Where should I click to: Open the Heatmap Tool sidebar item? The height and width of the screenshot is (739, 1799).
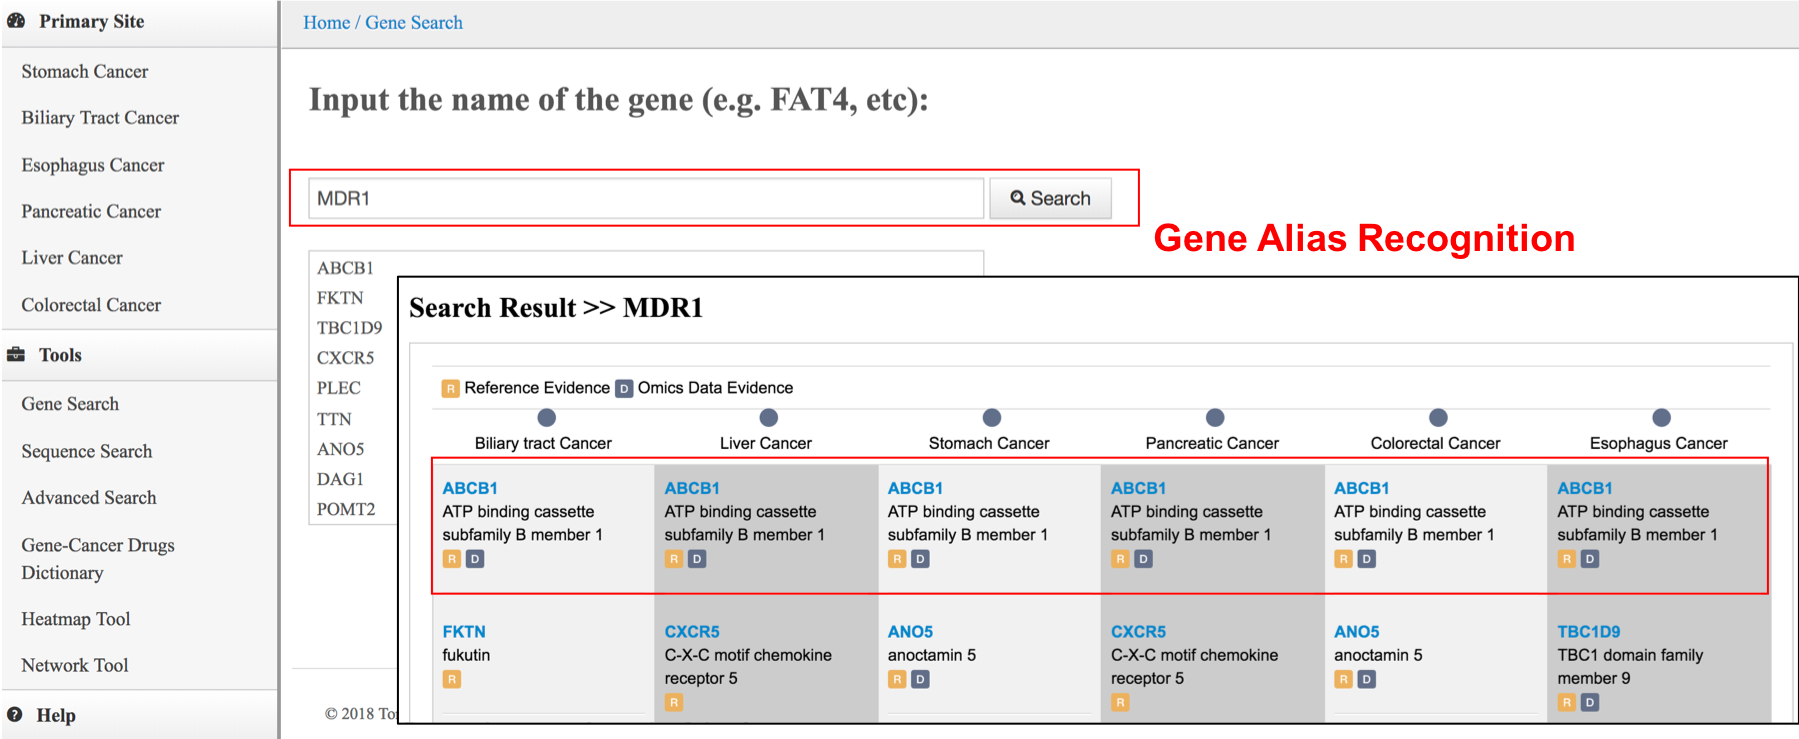point(76,619)
